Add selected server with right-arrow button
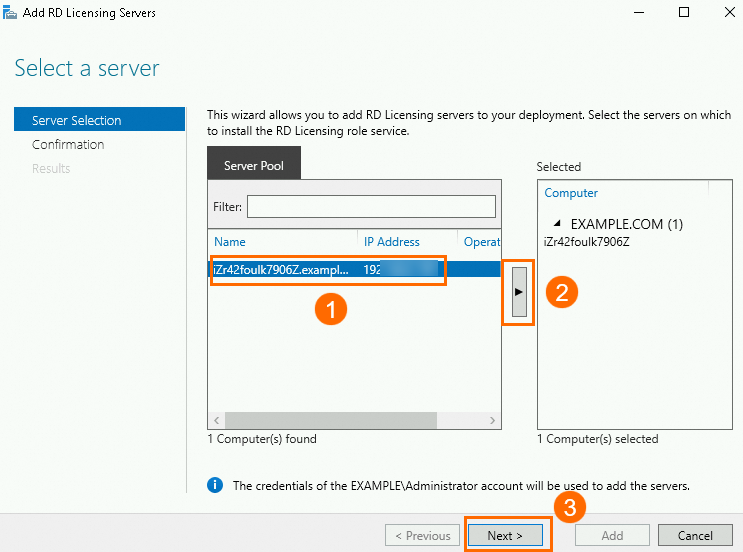743x552 pixels. point(519,292)
